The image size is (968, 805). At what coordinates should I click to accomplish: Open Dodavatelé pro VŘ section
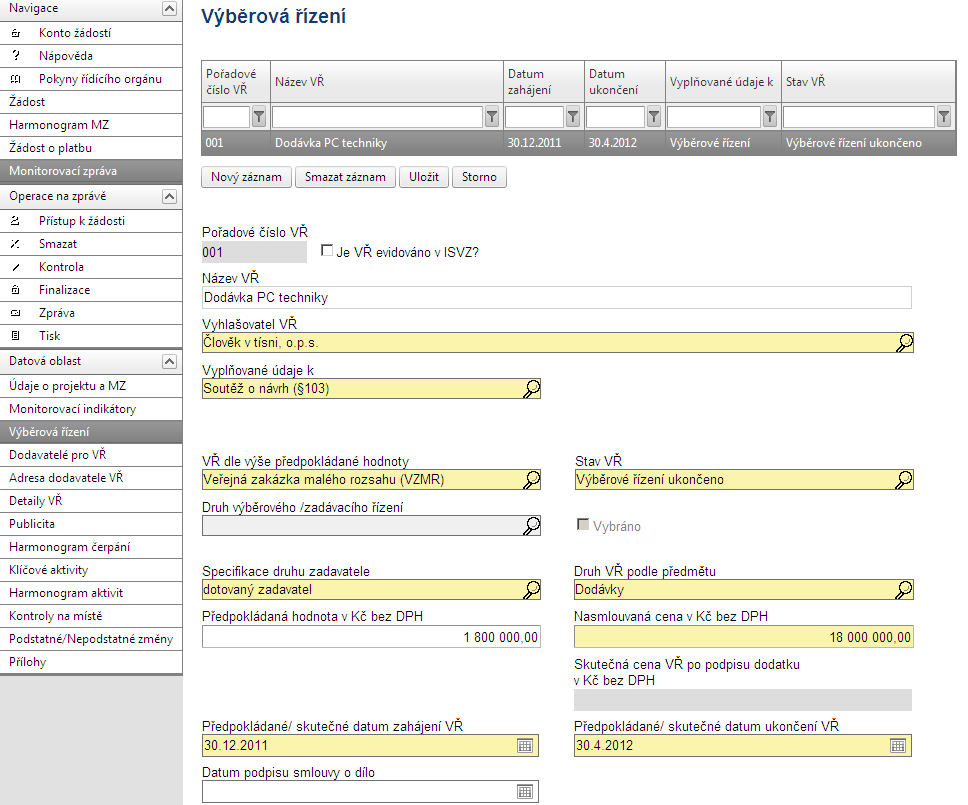pyautogui.click(x=91, y=455)
